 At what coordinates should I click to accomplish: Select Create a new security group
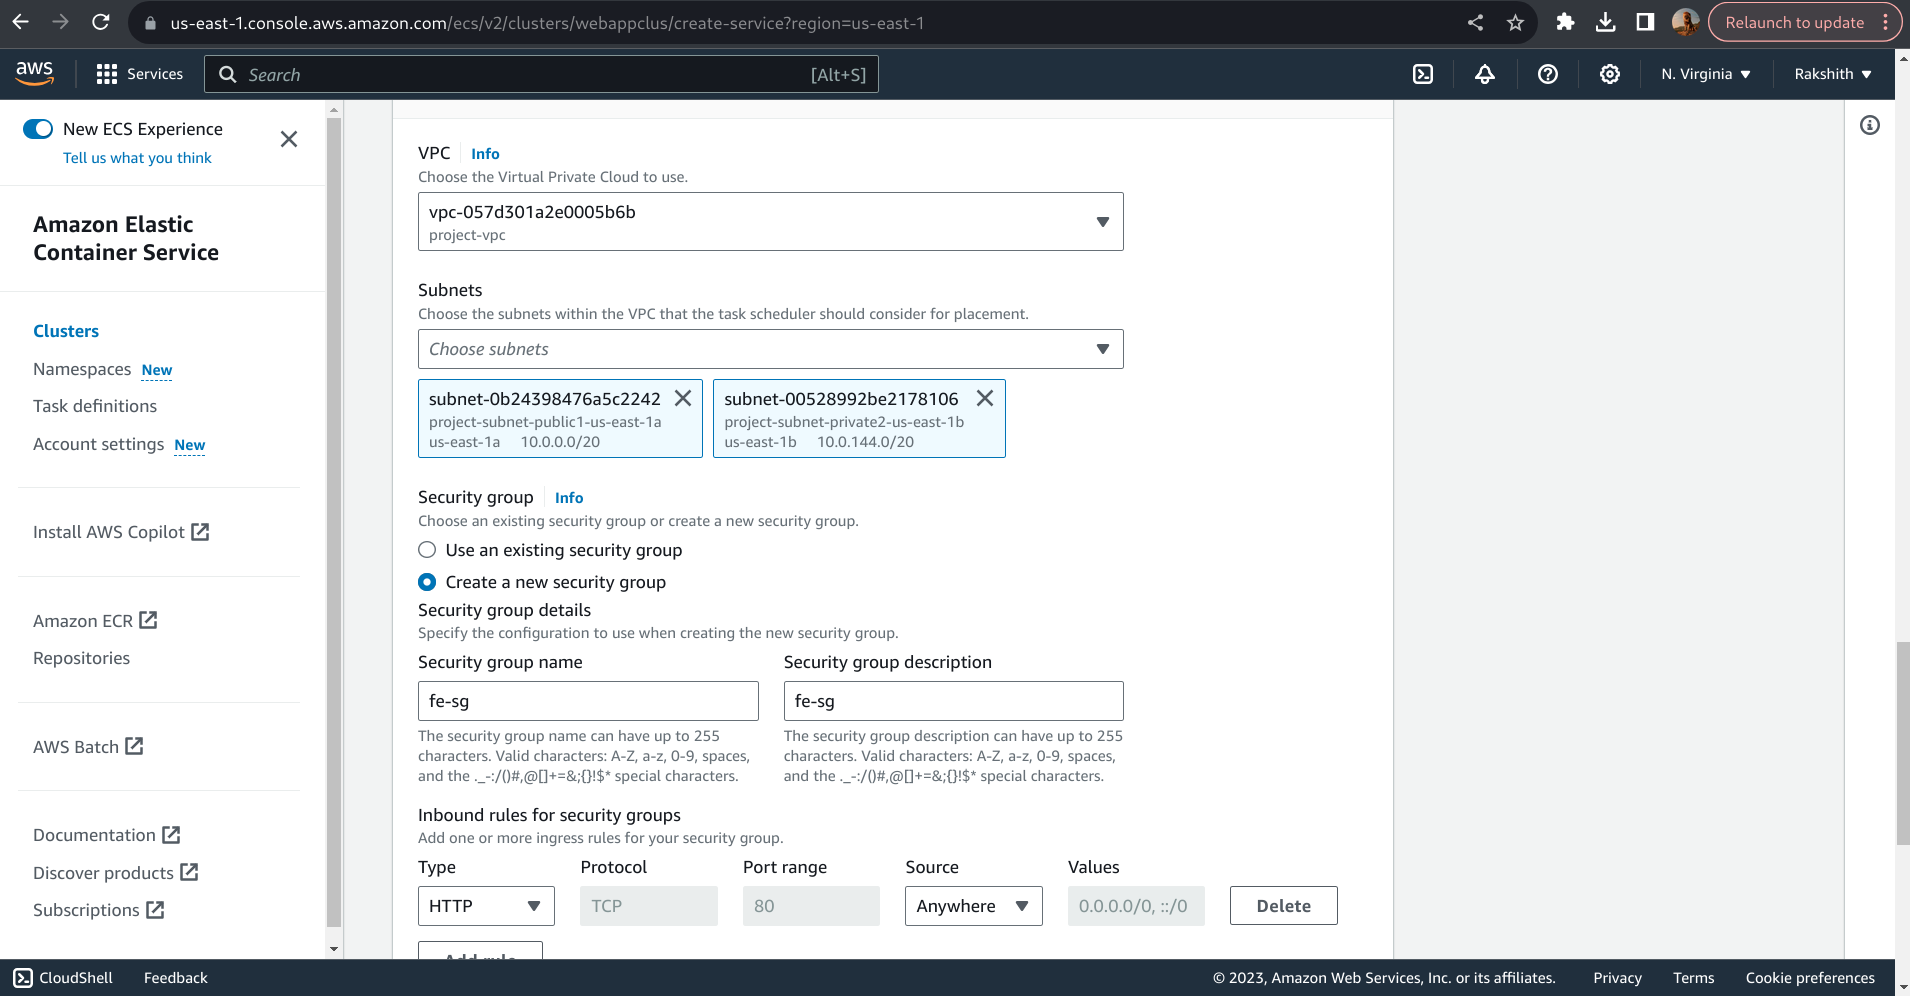pos(427,582)
